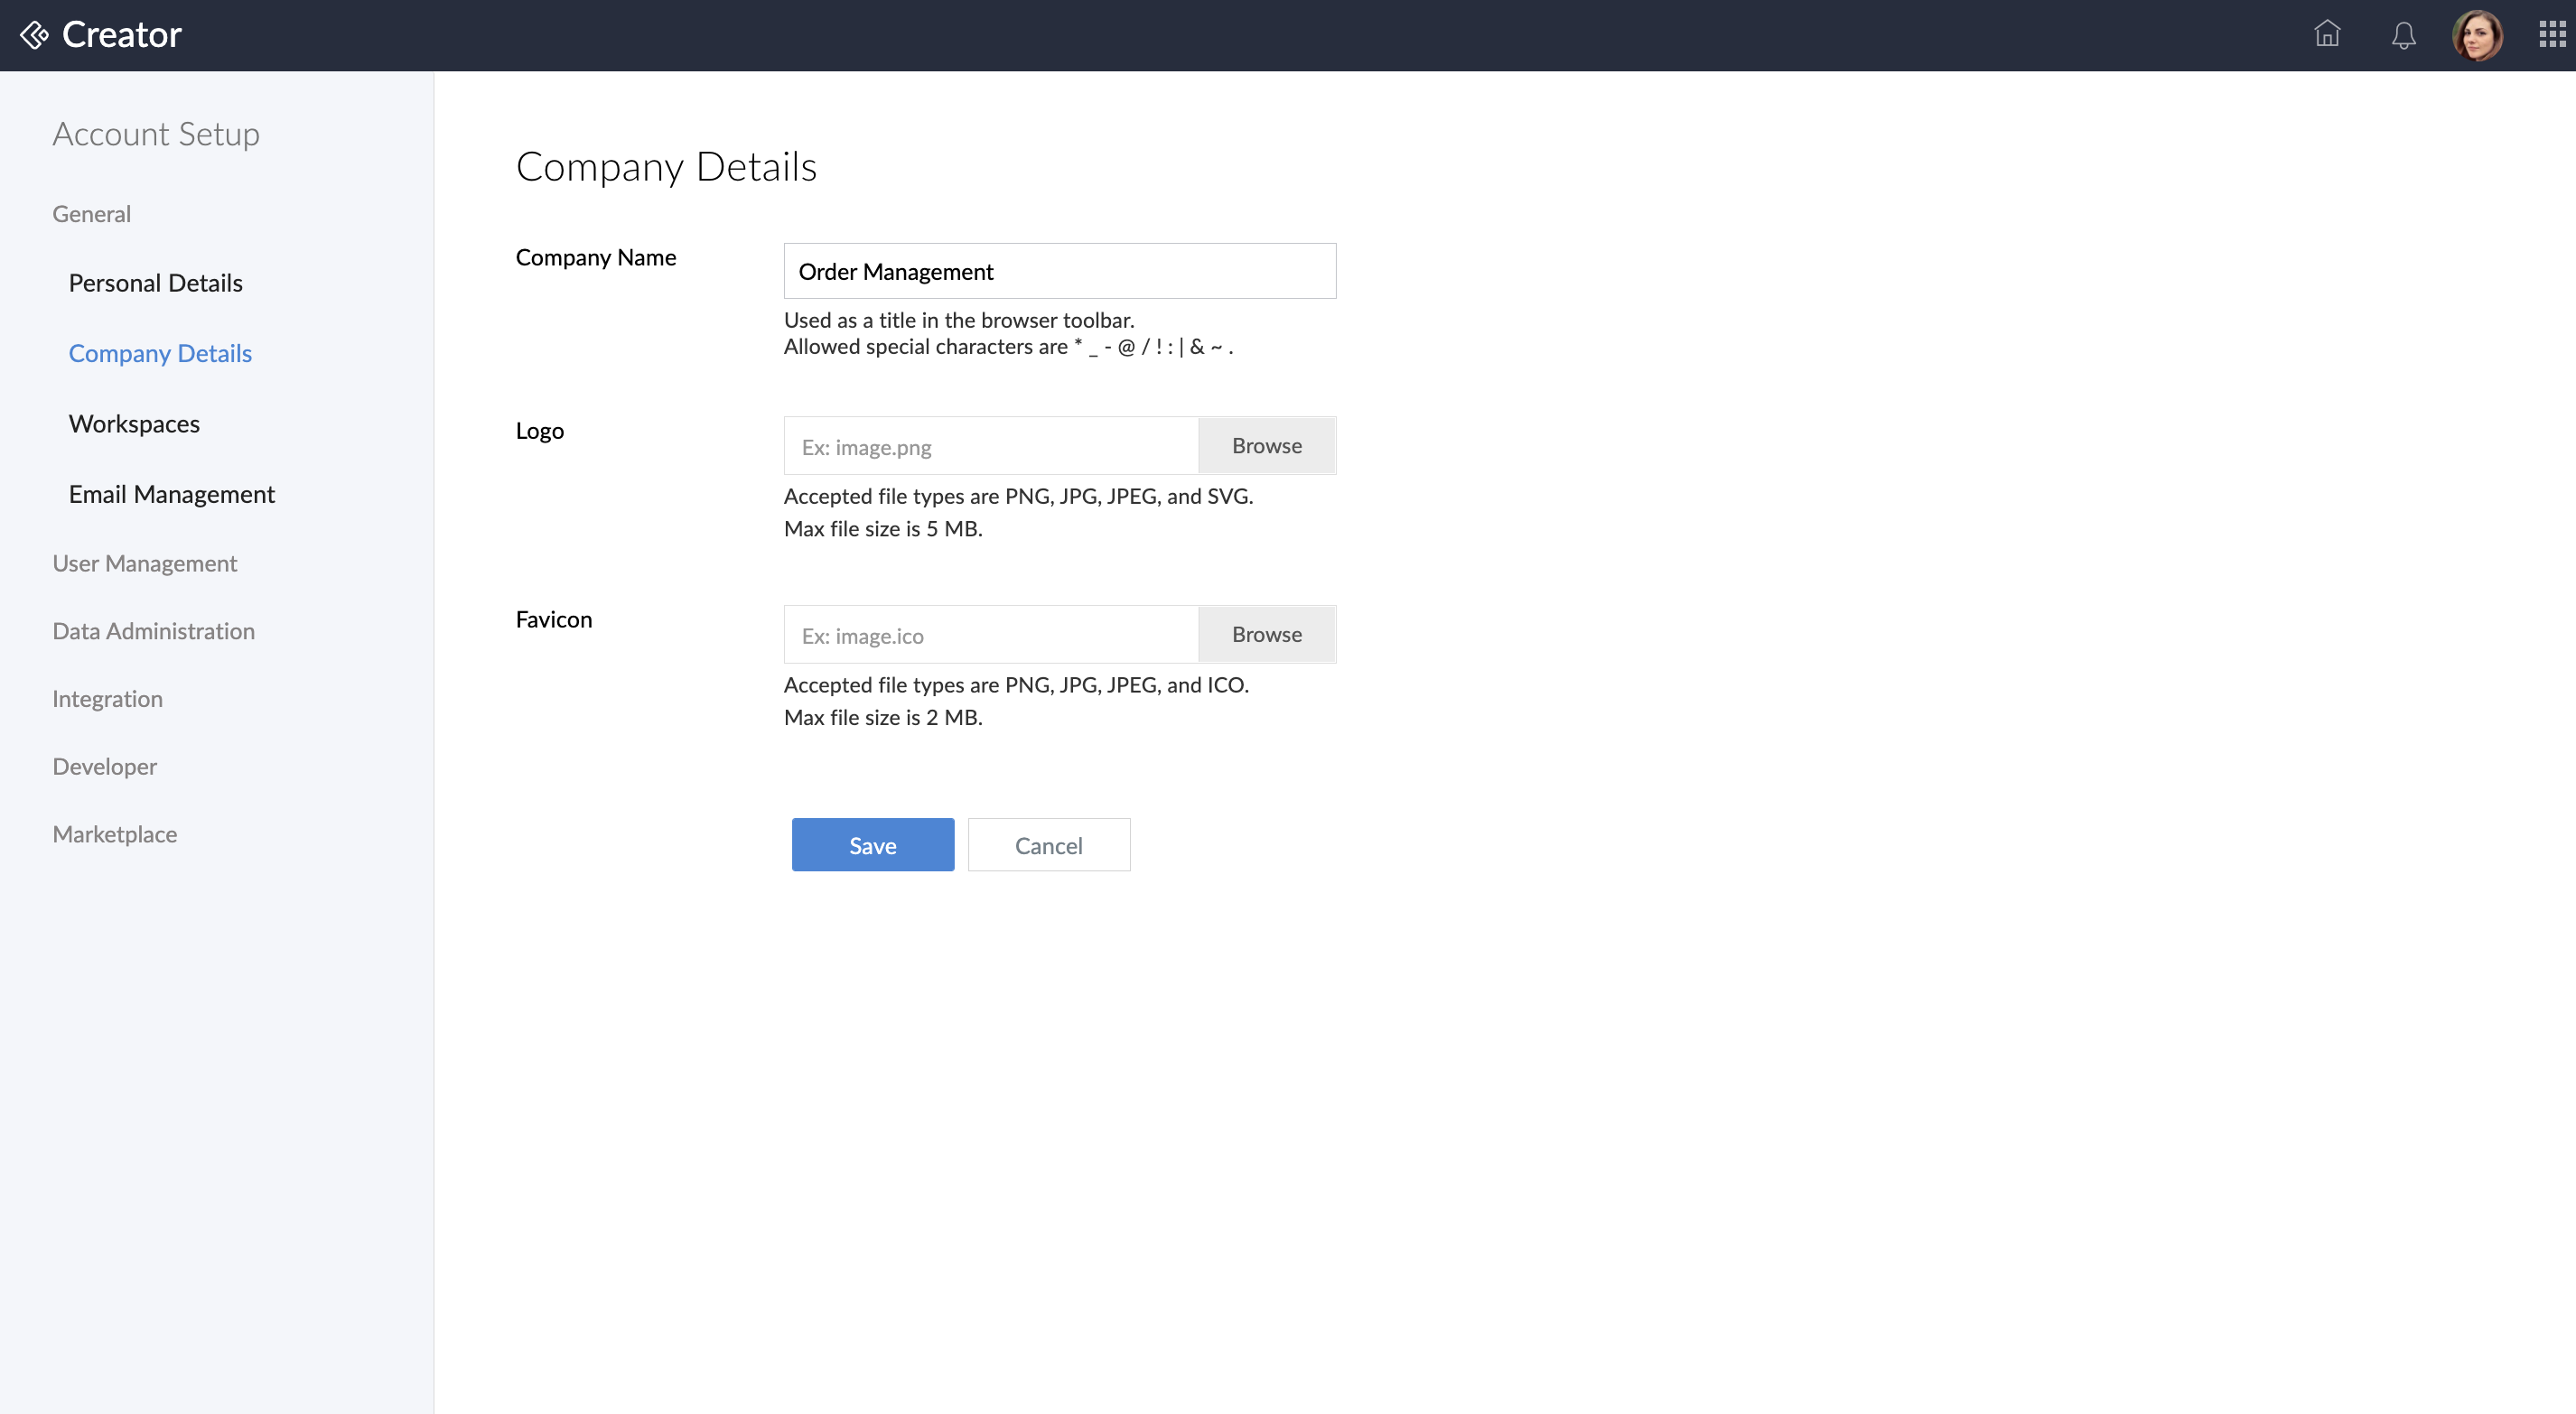2576x1414 pixels.
Task: Focus the Company Name field
Action: click(x=1060, y=271)
